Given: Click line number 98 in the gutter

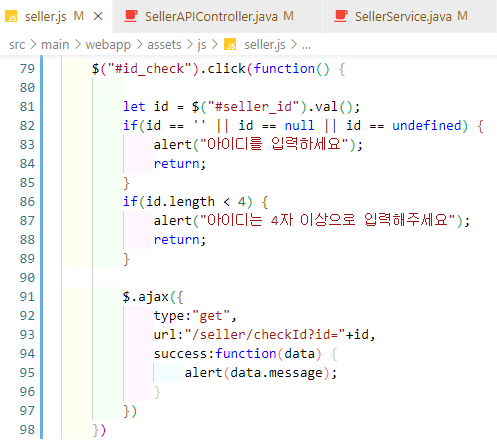Looking at the screenshot, I should [x=27, y=429].
